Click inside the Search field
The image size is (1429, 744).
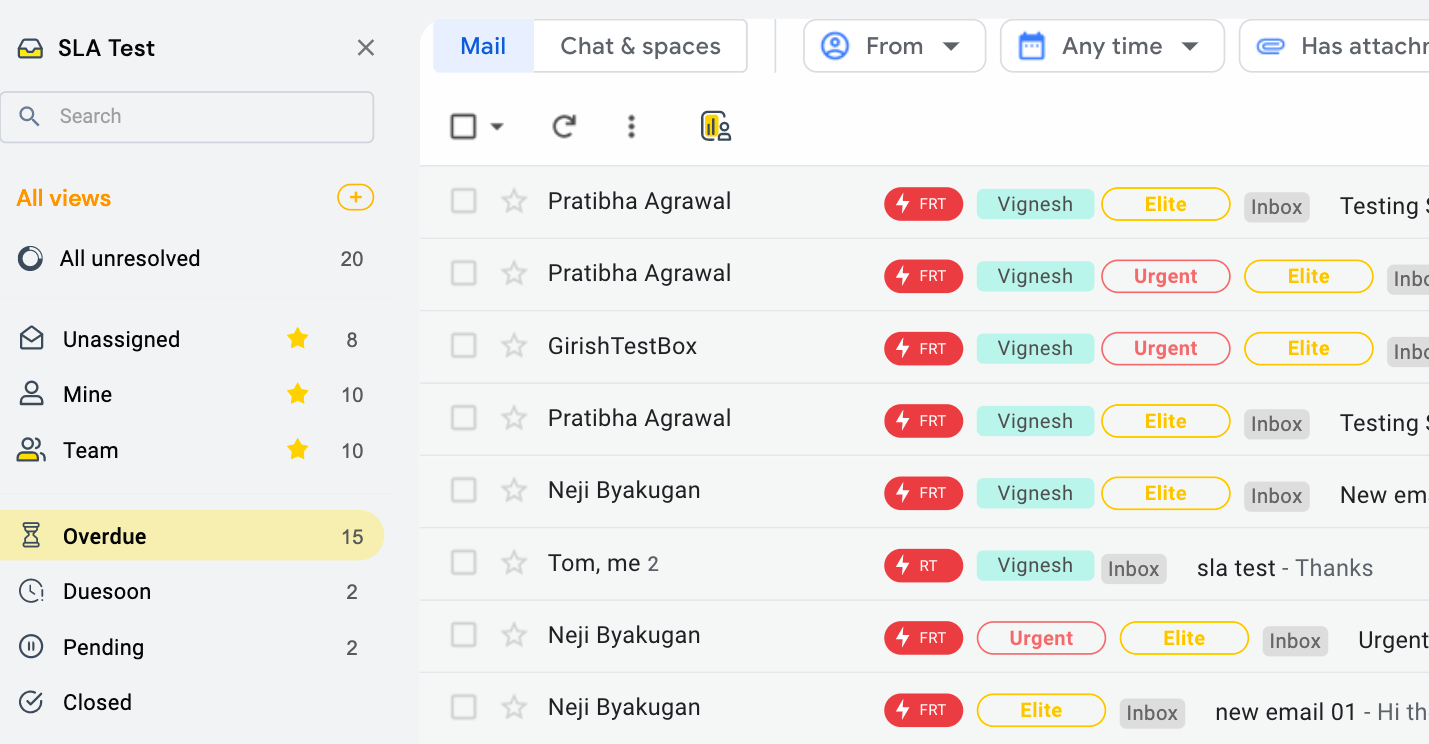click(187, 117)
